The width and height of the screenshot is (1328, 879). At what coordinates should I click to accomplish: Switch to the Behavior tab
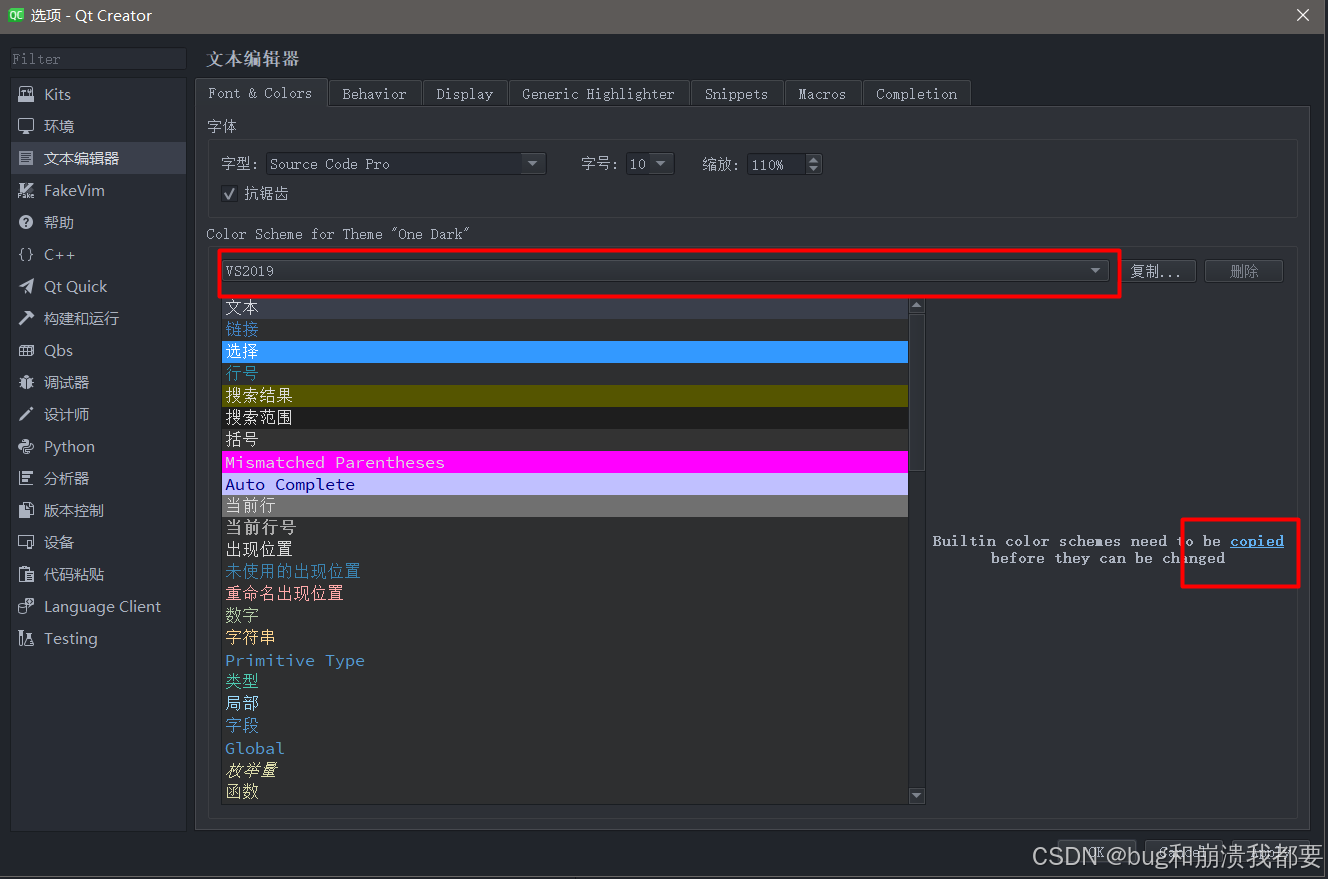[374, 94]
